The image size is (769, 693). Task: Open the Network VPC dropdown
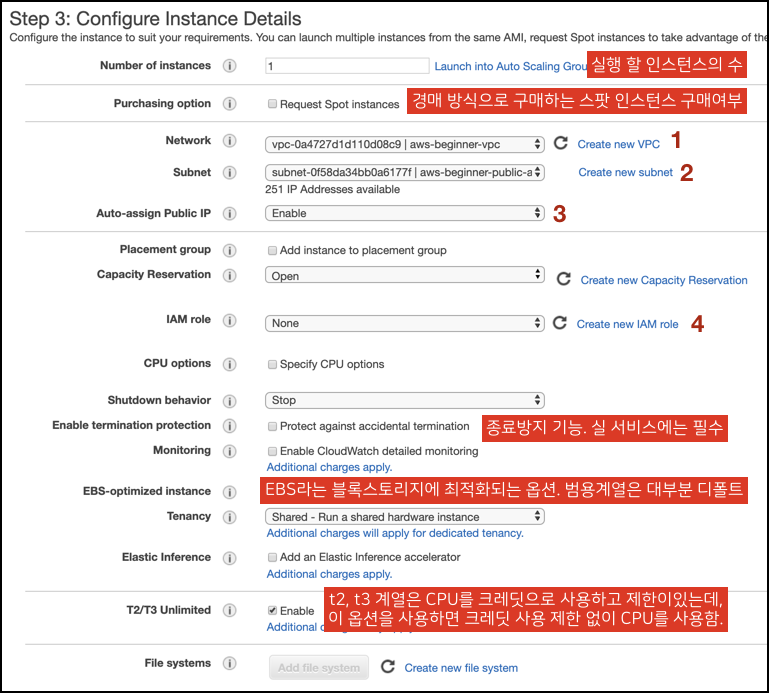[x=405, y=144]
